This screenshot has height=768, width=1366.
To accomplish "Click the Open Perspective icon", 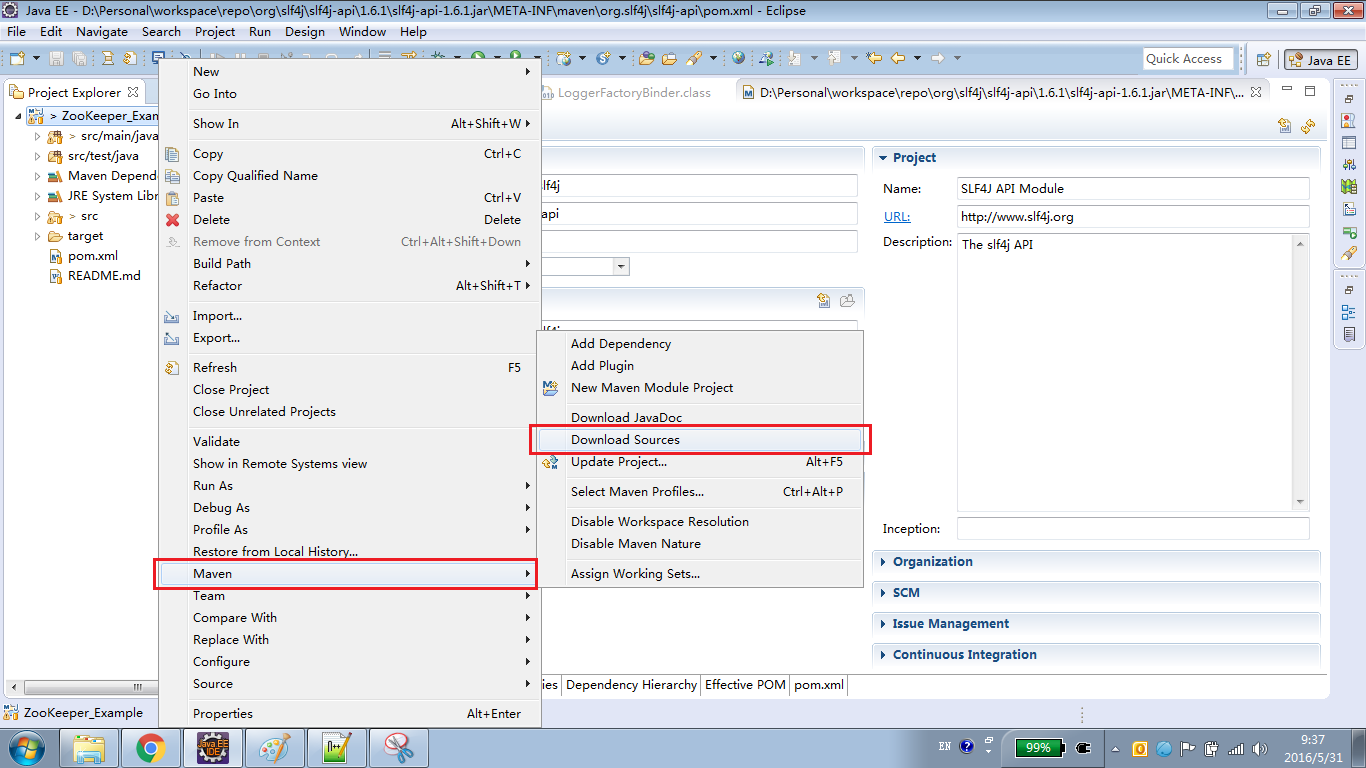I will [1263, 60].
